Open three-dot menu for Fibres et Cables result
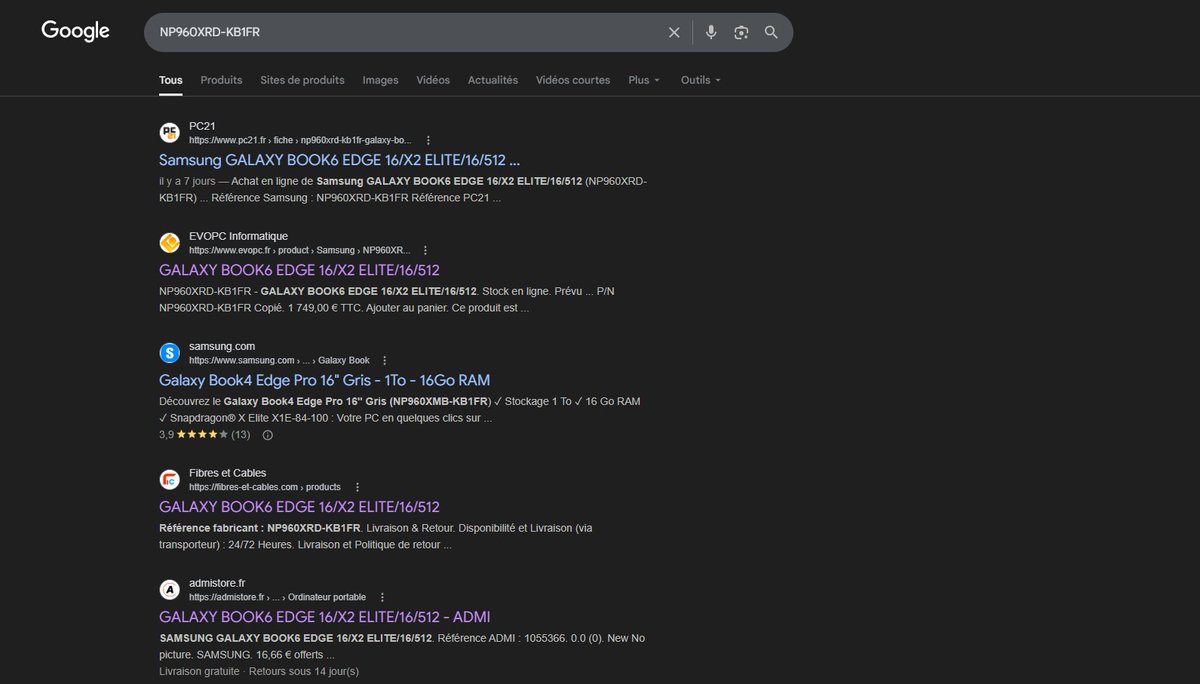The height and width of the screenshot is (684, 1200). tap(357, 487)
